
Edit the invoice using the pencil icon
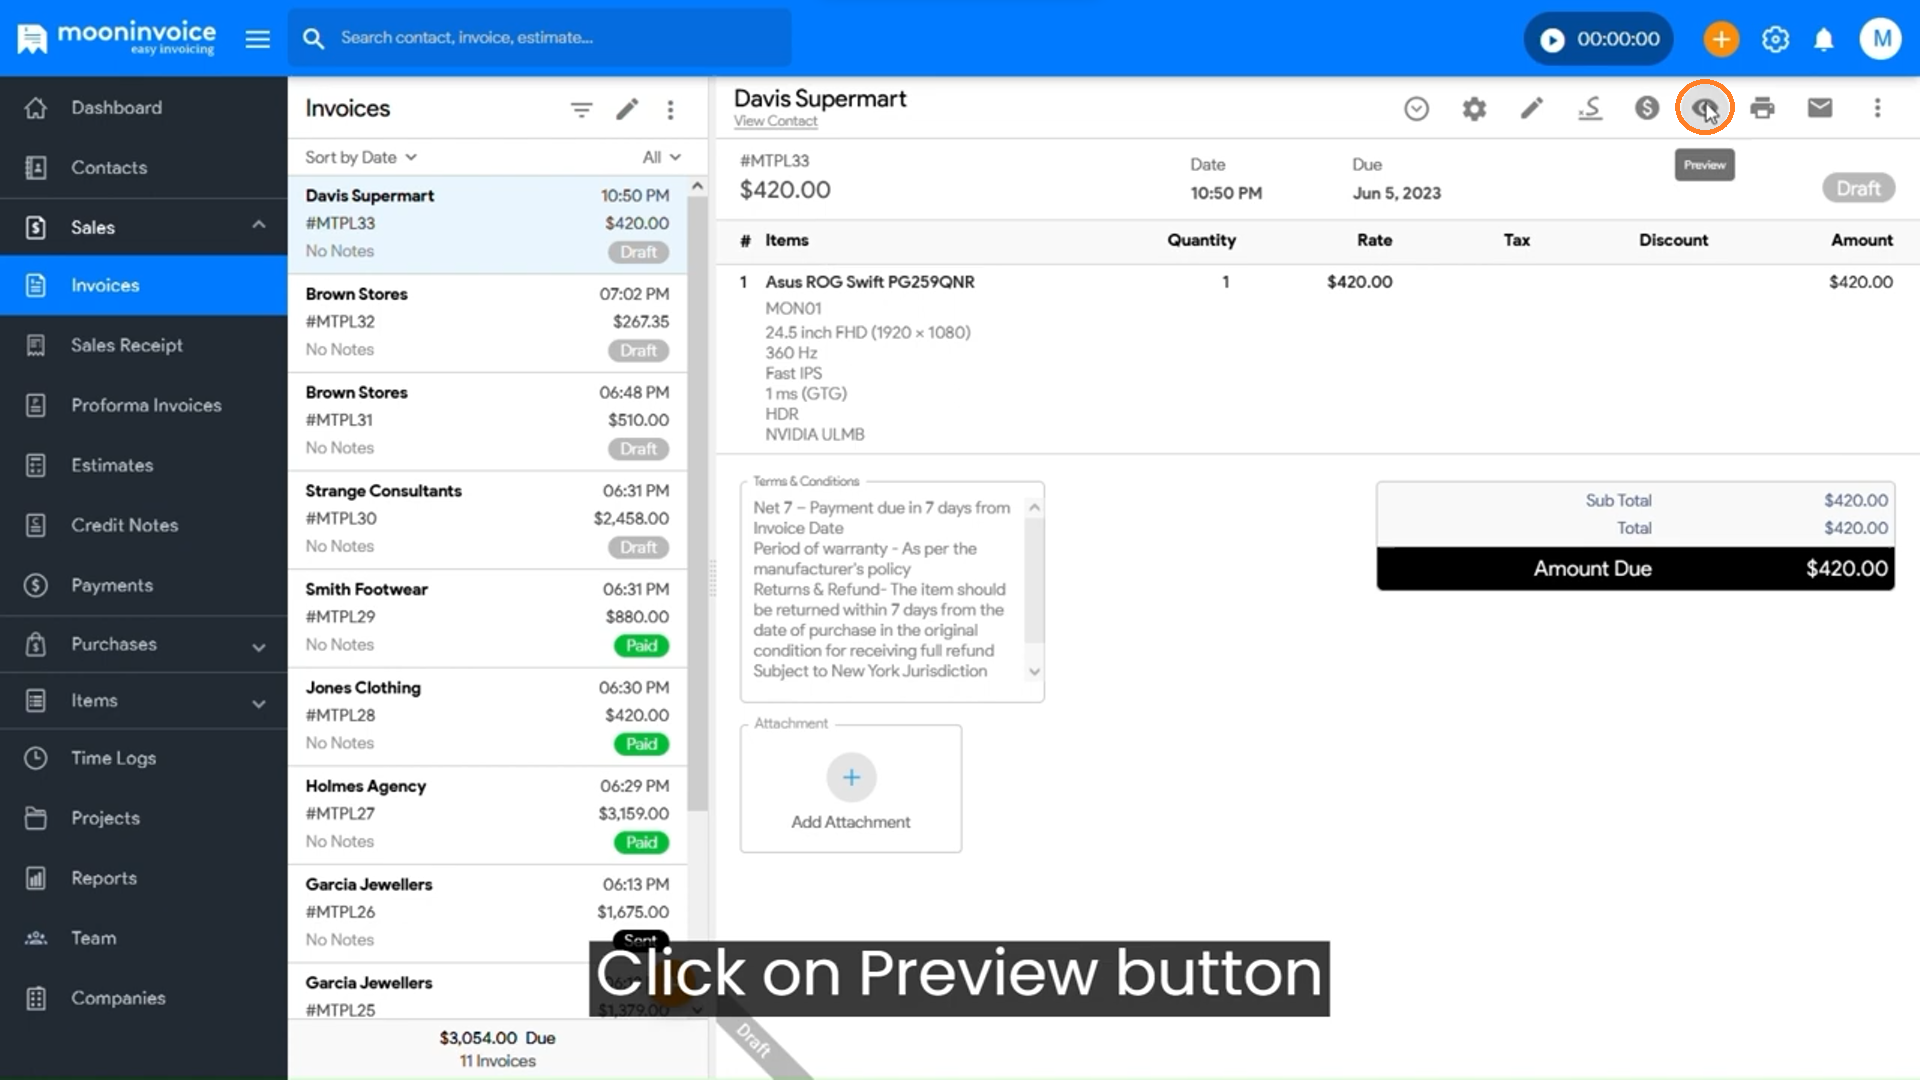[x=1531, y=108]
